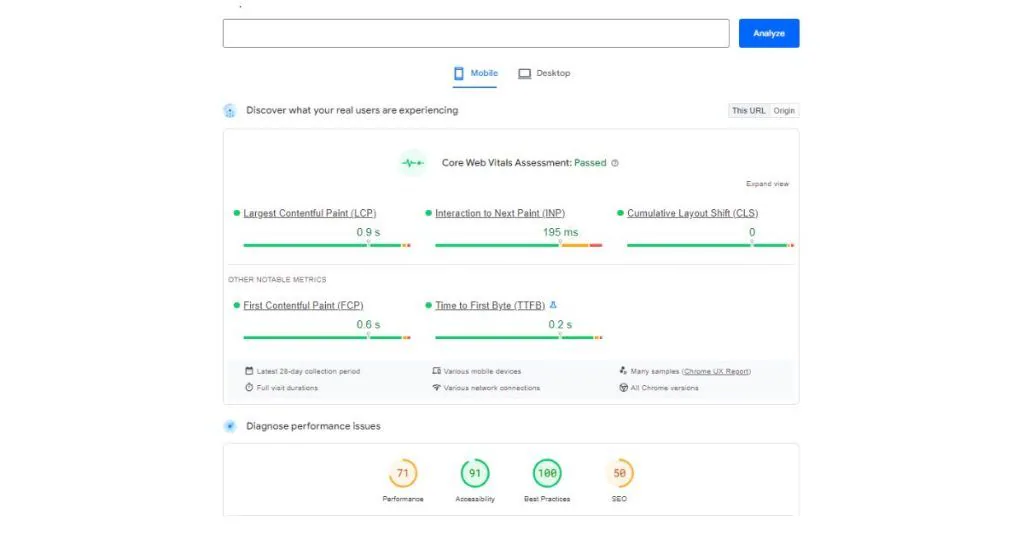Click the 0.9 s LCP value
This screenshot has width=1024, height=538.
(x=368, y=232)
